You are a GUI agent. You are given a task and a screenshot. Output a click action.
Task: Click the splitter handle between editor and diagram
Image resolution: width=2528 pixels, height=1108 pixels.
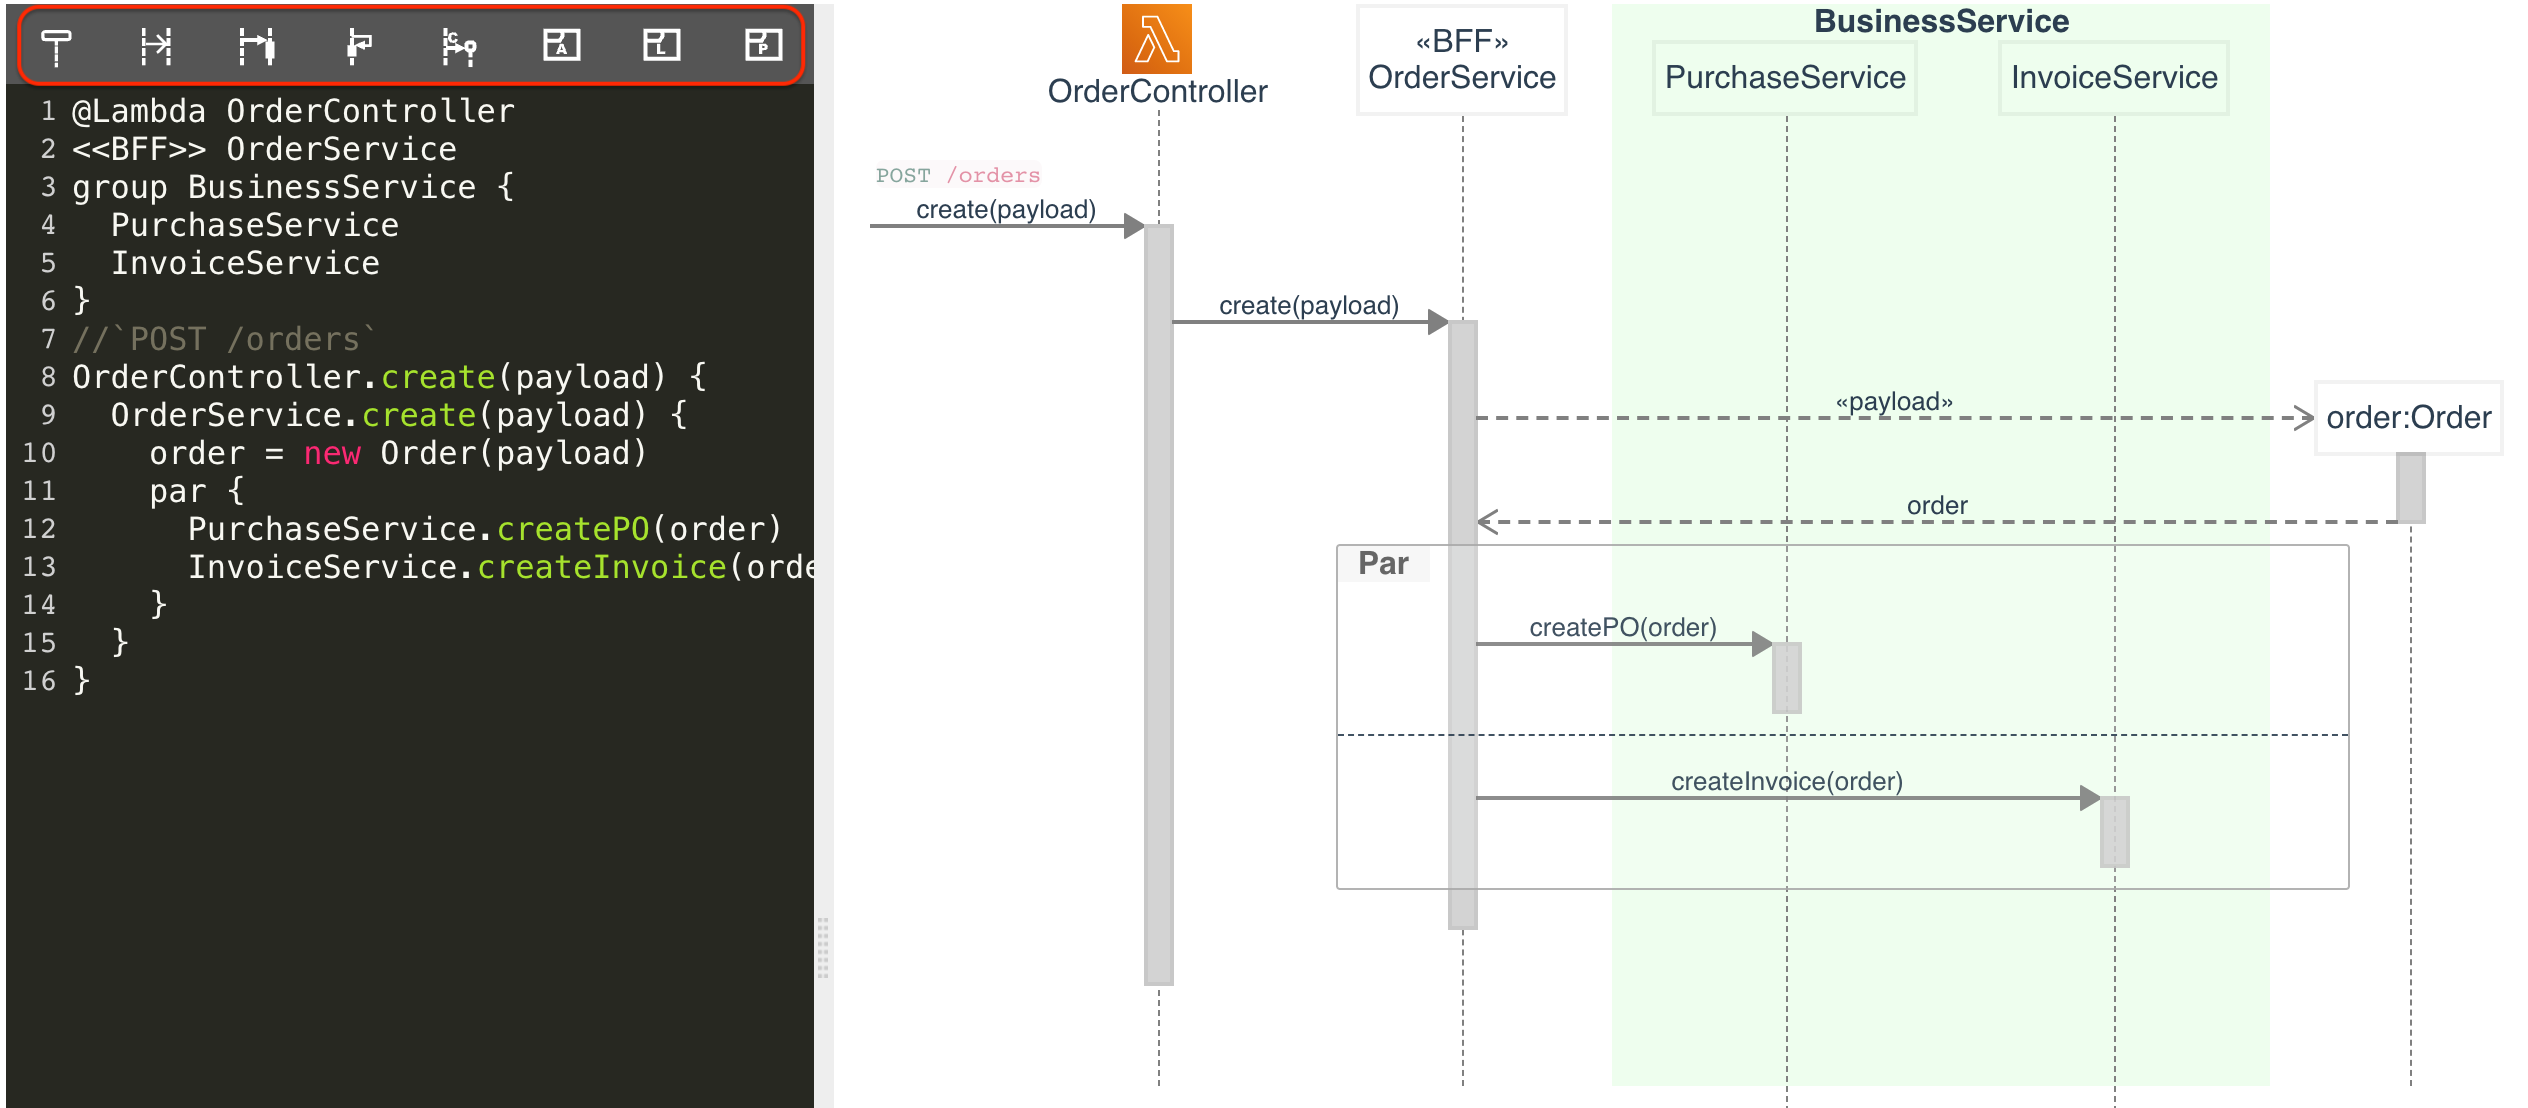click(x=823, y=947)
